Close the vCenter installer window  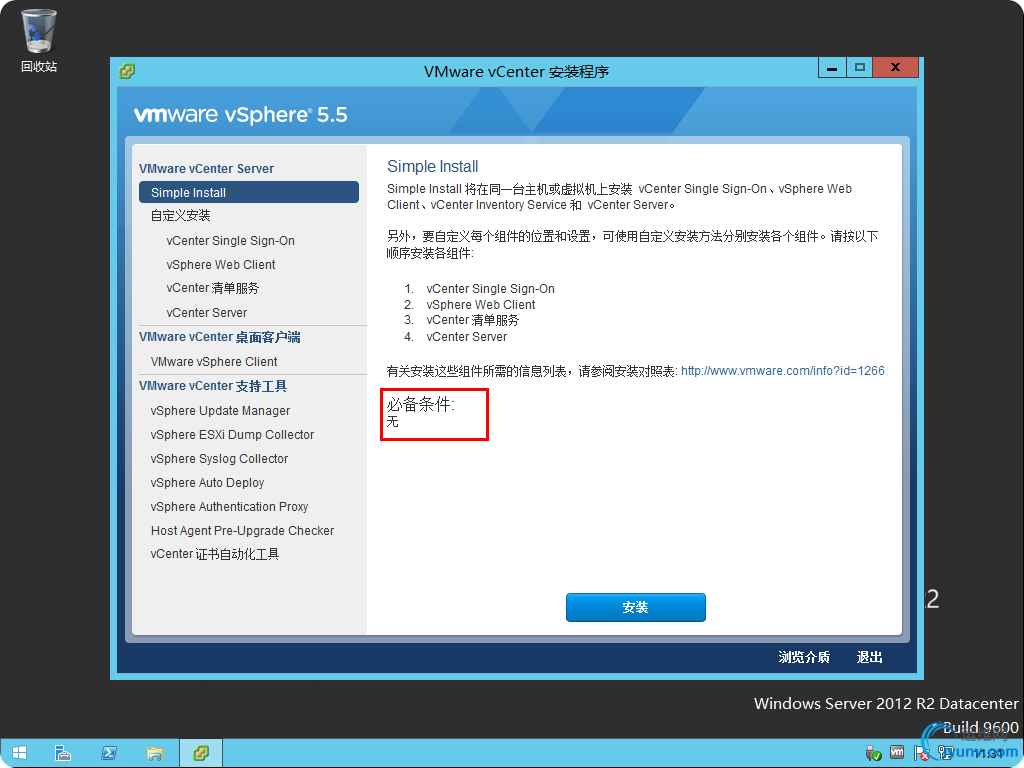click(x=895, y=68)
